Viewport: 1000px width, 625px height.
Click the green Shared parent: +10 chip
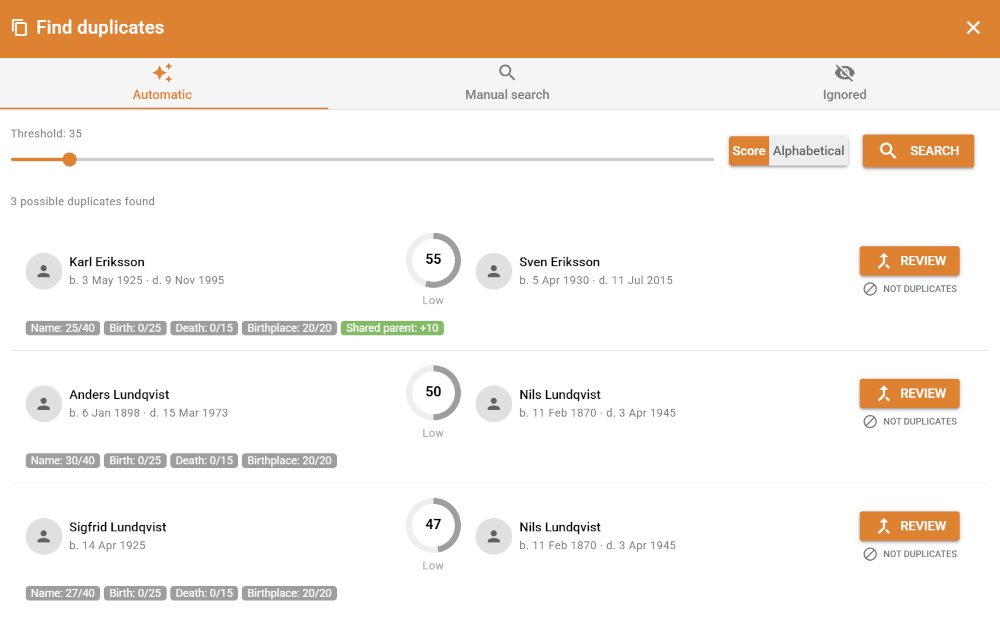click(x=392, y=328)
